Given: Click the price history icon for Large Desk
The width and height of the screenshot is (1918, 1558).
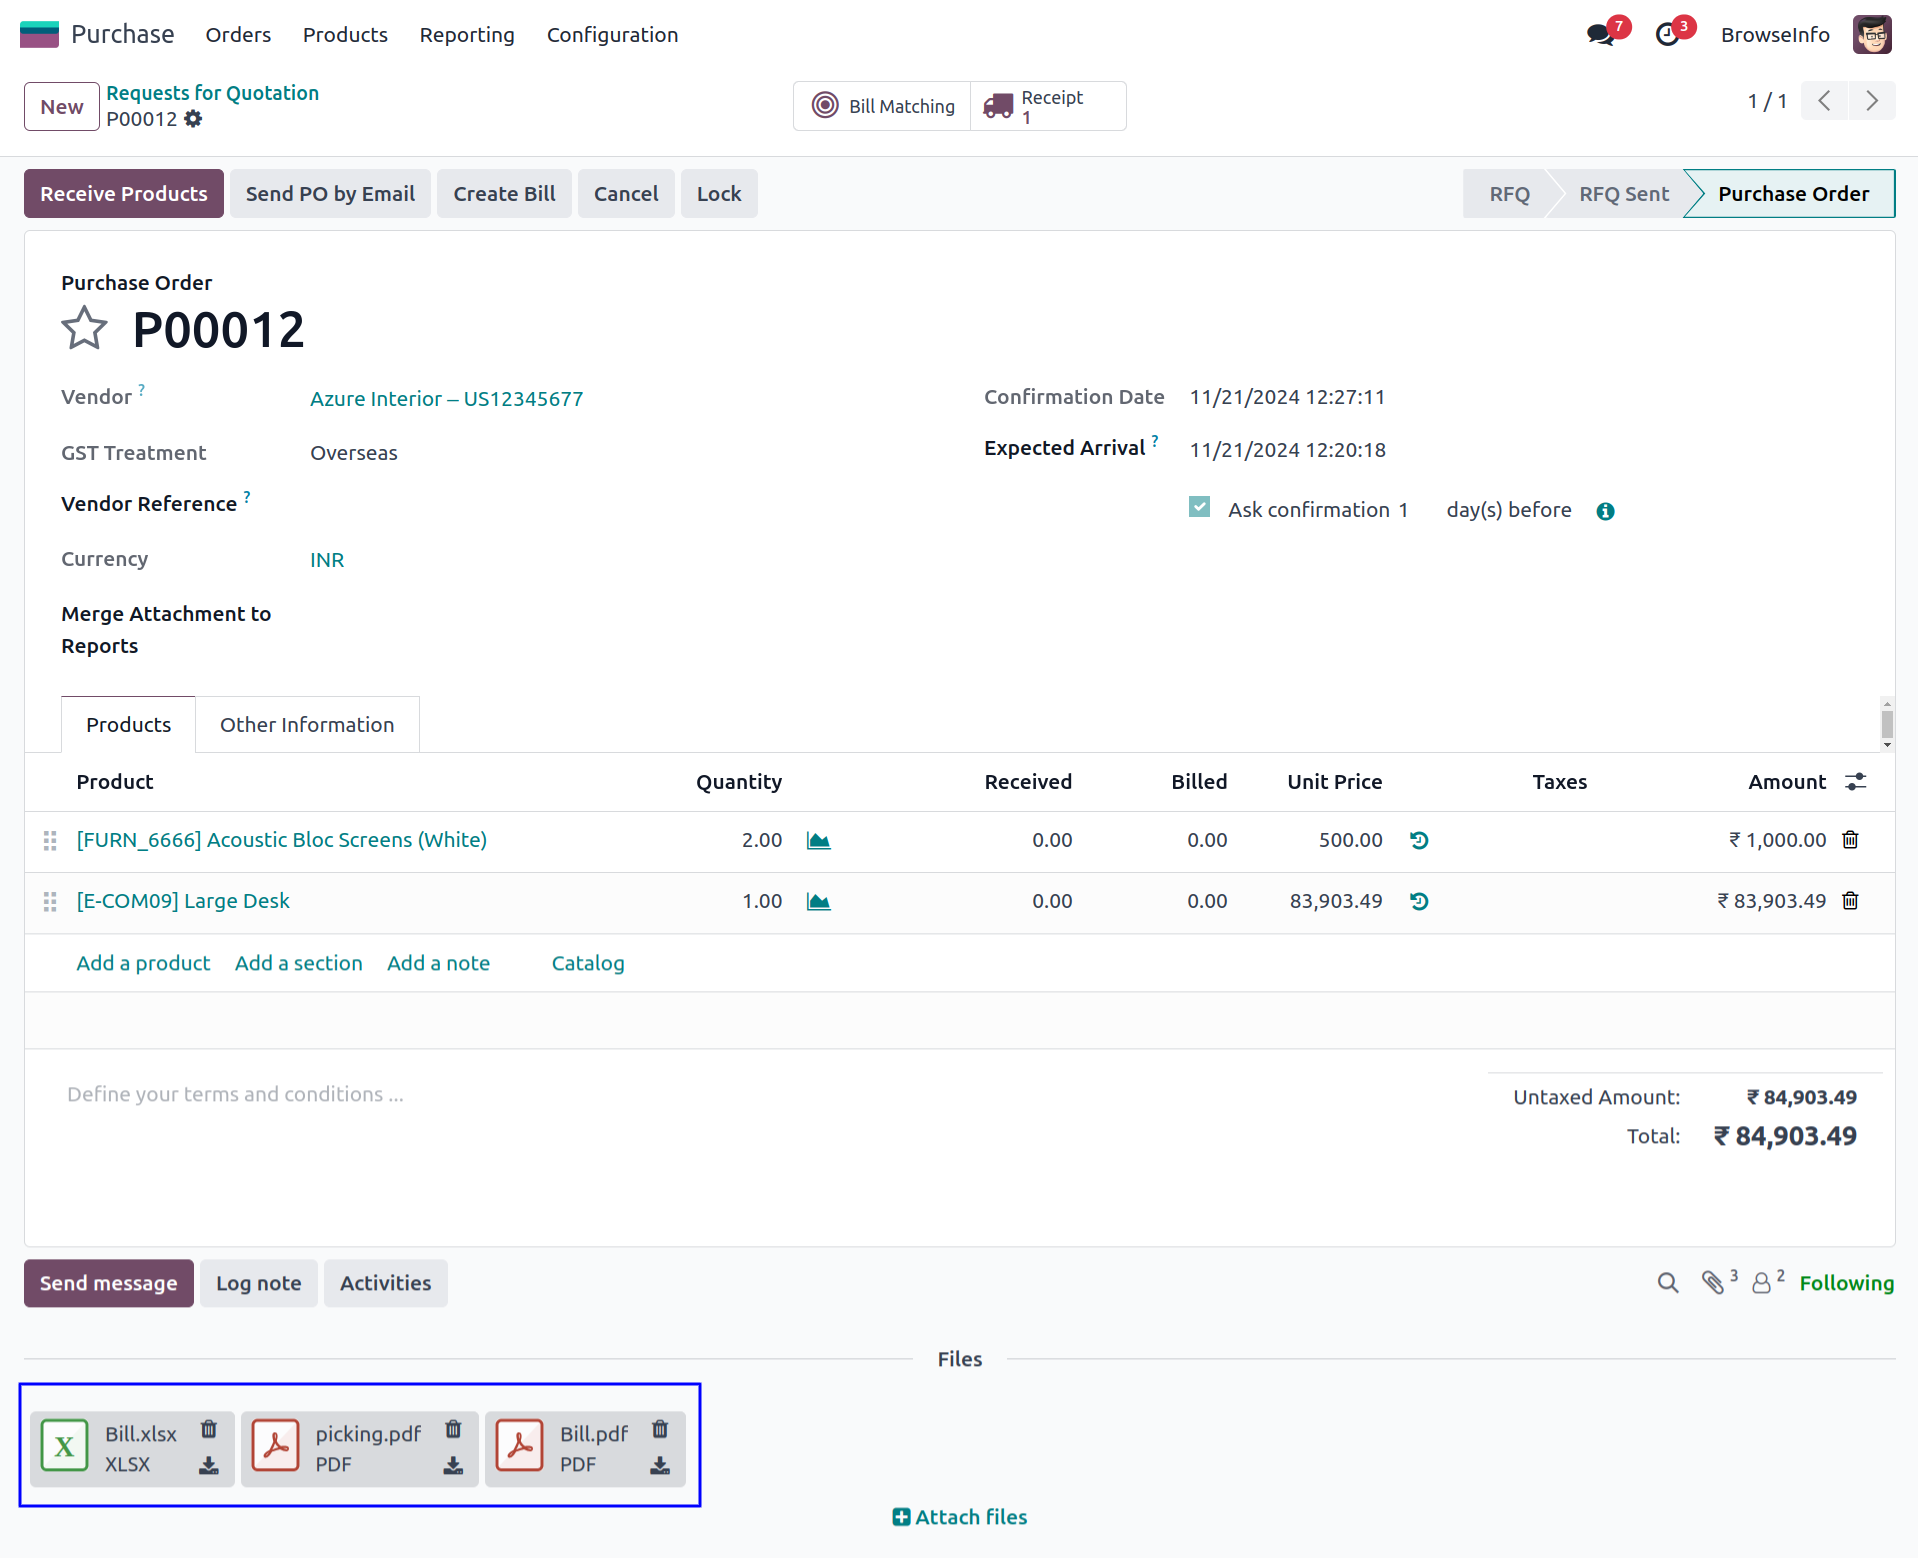Looking at the screenshot, I should click(x=1419, y=902).
